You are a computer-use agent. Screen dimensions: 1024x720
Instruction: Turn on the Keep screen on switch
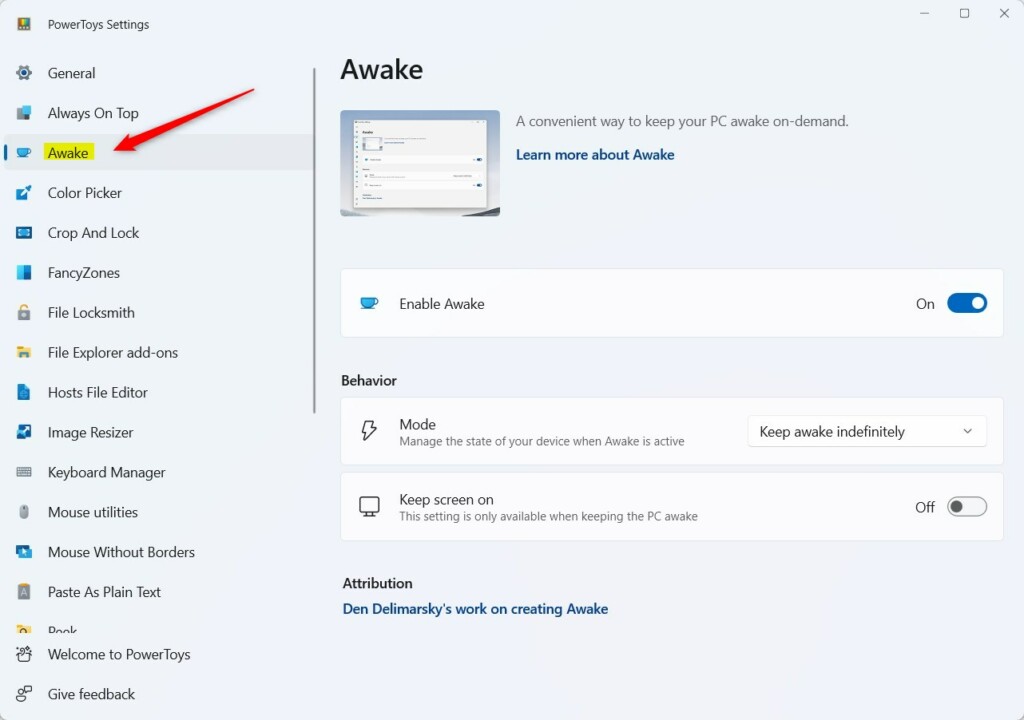click(x=967, y=506)
